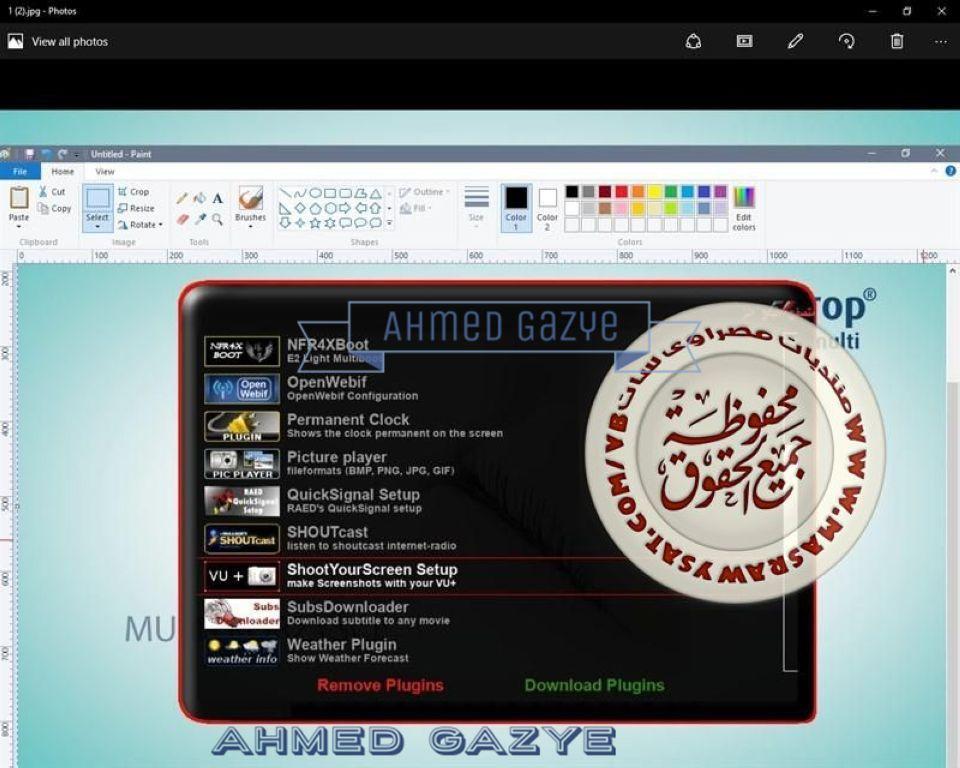The width and height of the screenshot is (960, 768).
Task: Pick the Curve shape in Shapes gallery
Action: pos(300,193)
